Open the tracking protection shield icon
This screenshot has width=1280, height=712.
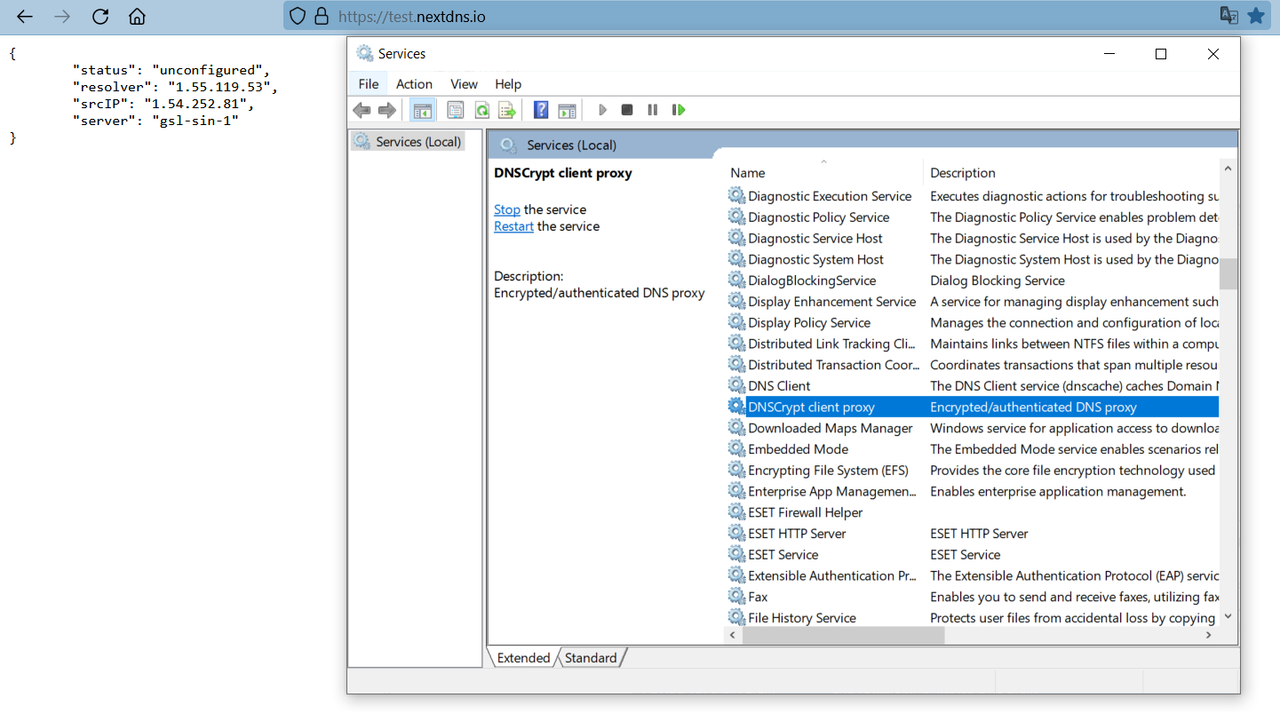point(298,17)
